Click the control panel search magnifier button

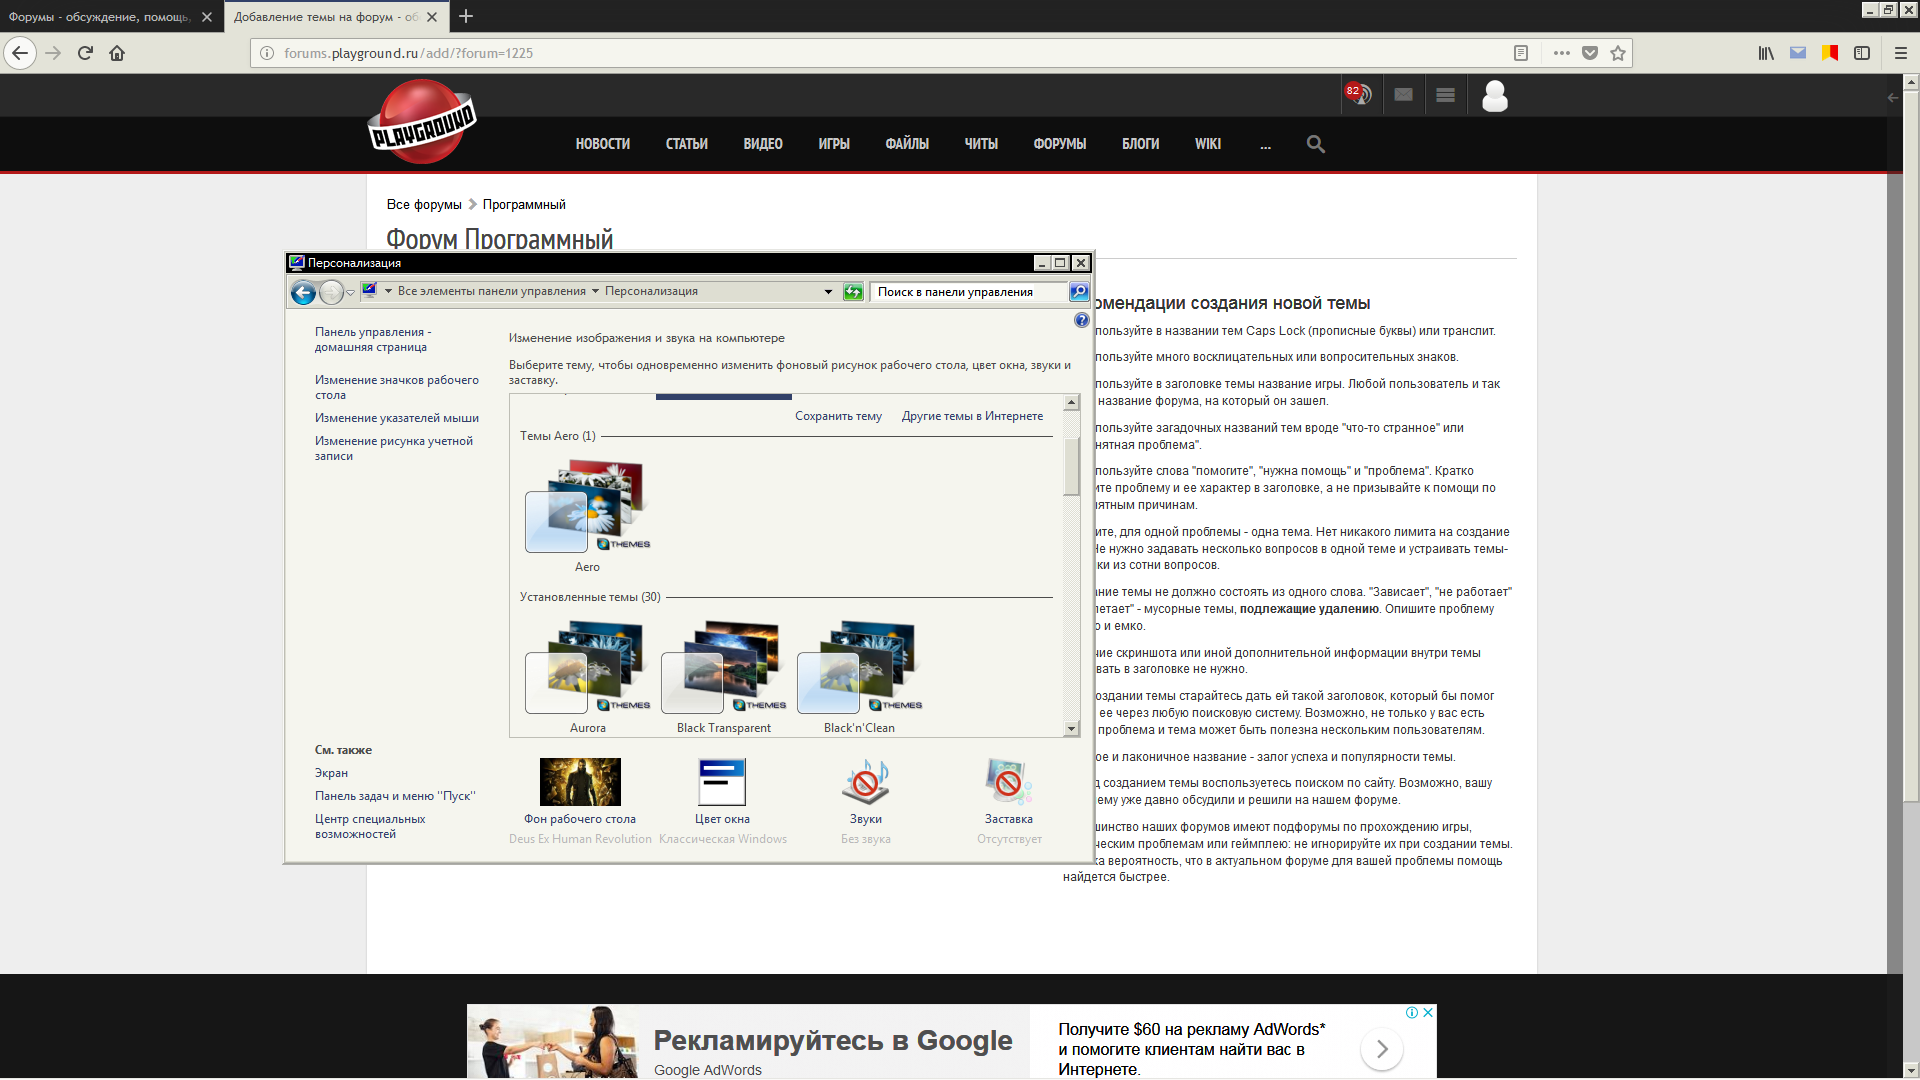[1078, 291]
